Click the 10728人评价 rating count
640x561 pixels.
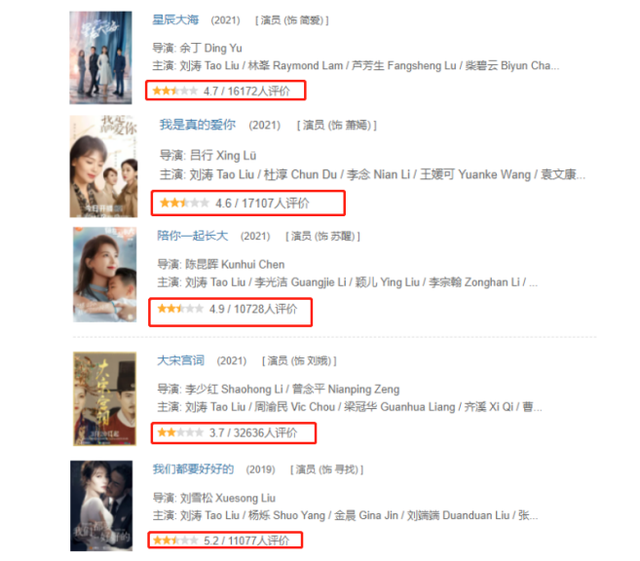[265, 309]
